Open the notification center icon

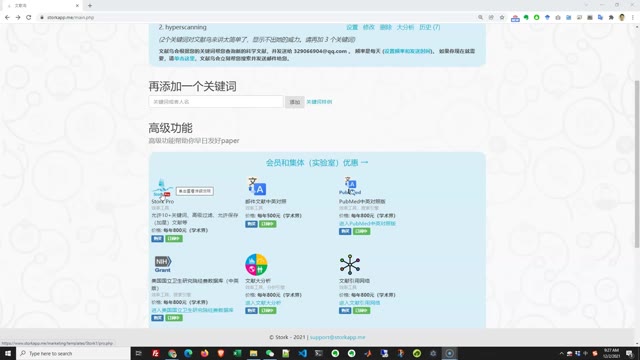630,353
